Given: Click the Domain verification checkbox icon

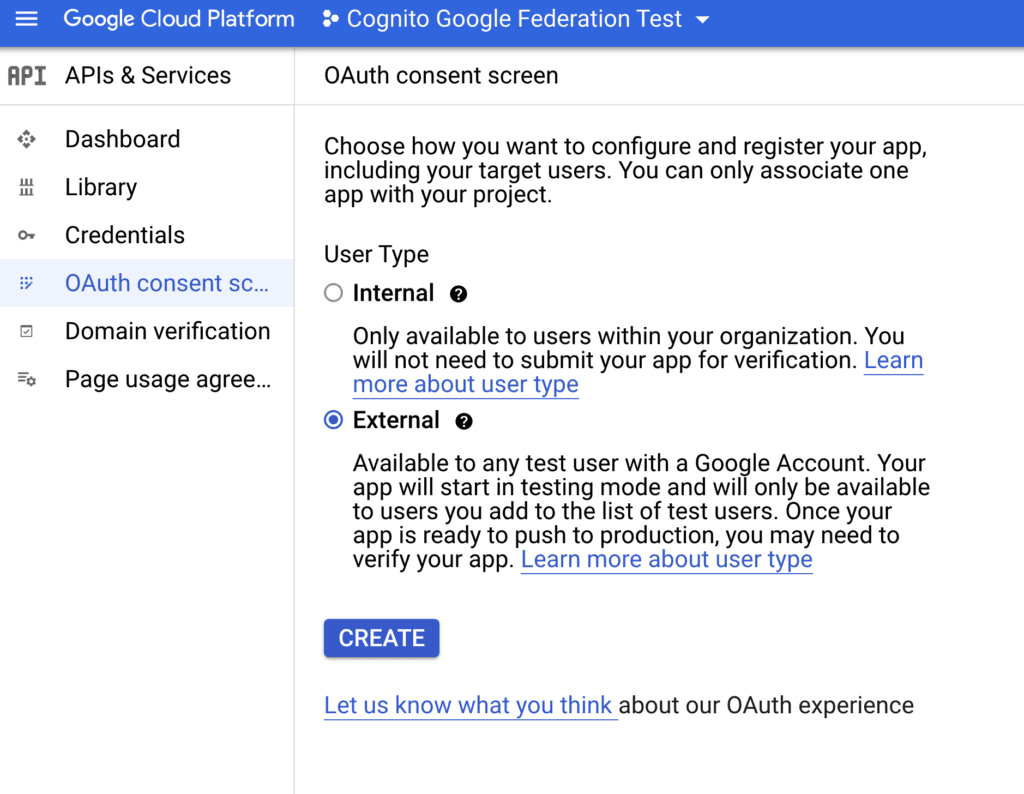Looking at the screenshot, I should pos(26,332).
